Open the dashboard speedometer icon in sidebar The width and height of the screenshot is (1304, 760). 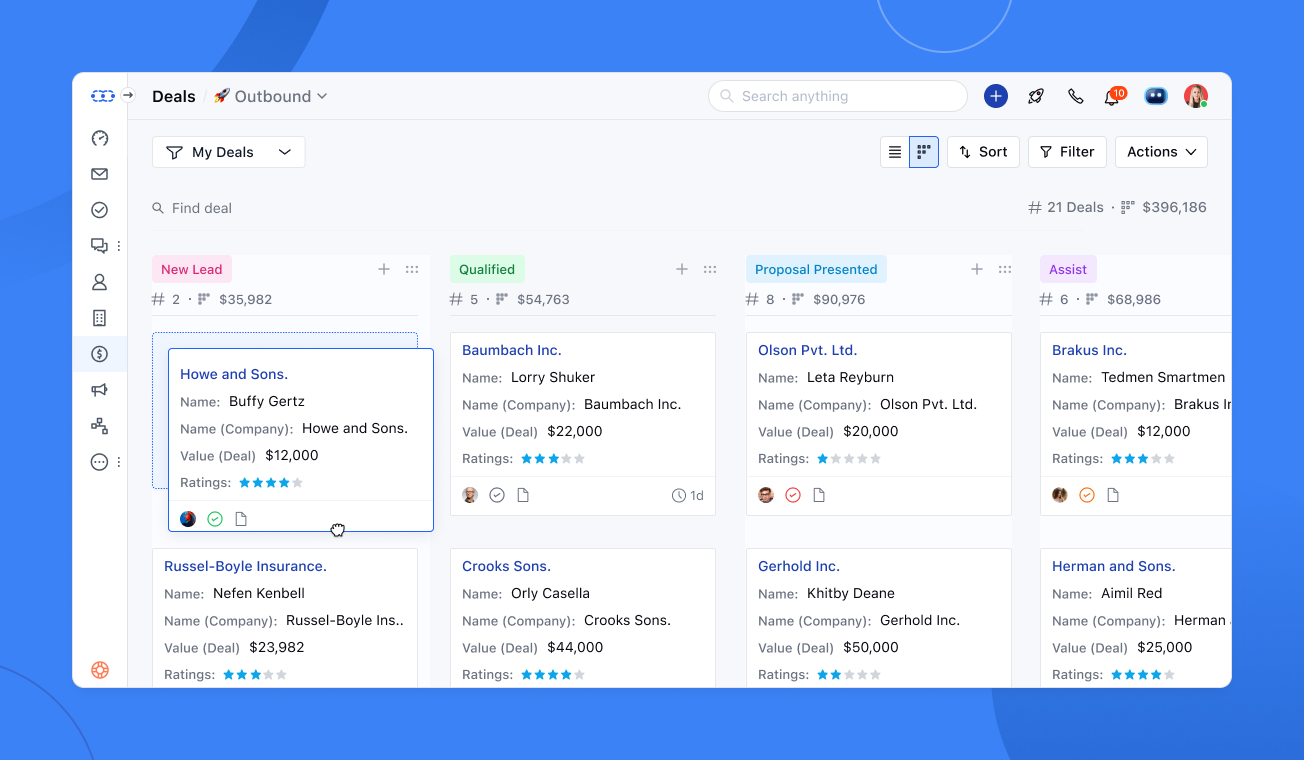tap(99, 137)
